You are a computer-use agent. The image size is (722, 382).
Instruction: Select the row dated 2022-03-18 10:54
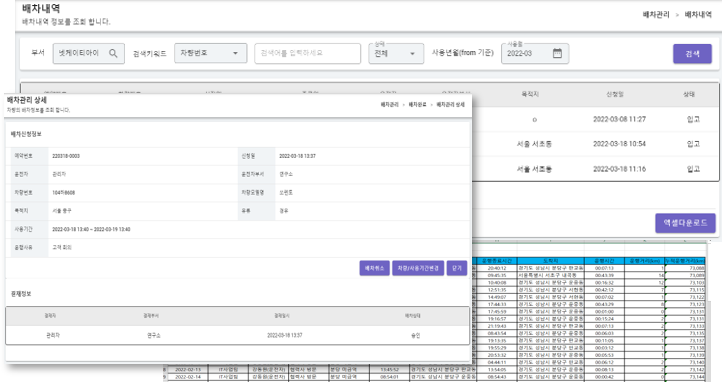596,144
